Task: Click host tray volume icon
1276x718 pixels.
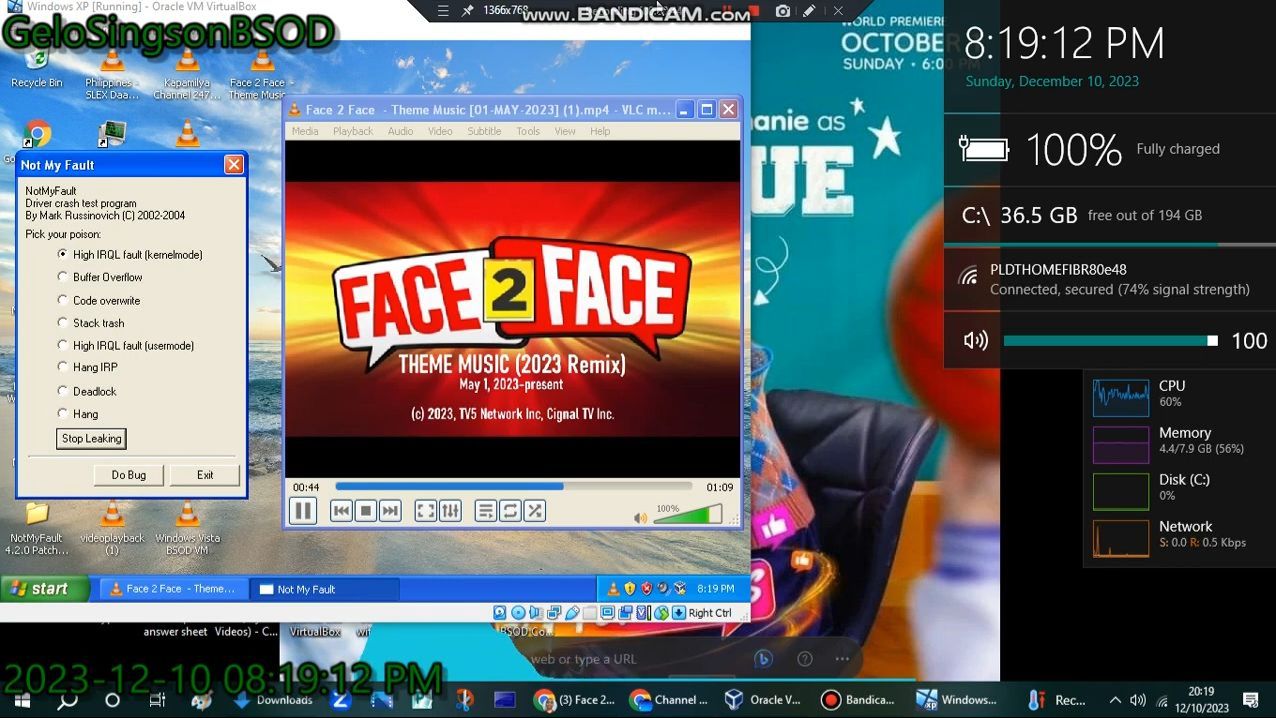Action: [x=1137, y=700]
